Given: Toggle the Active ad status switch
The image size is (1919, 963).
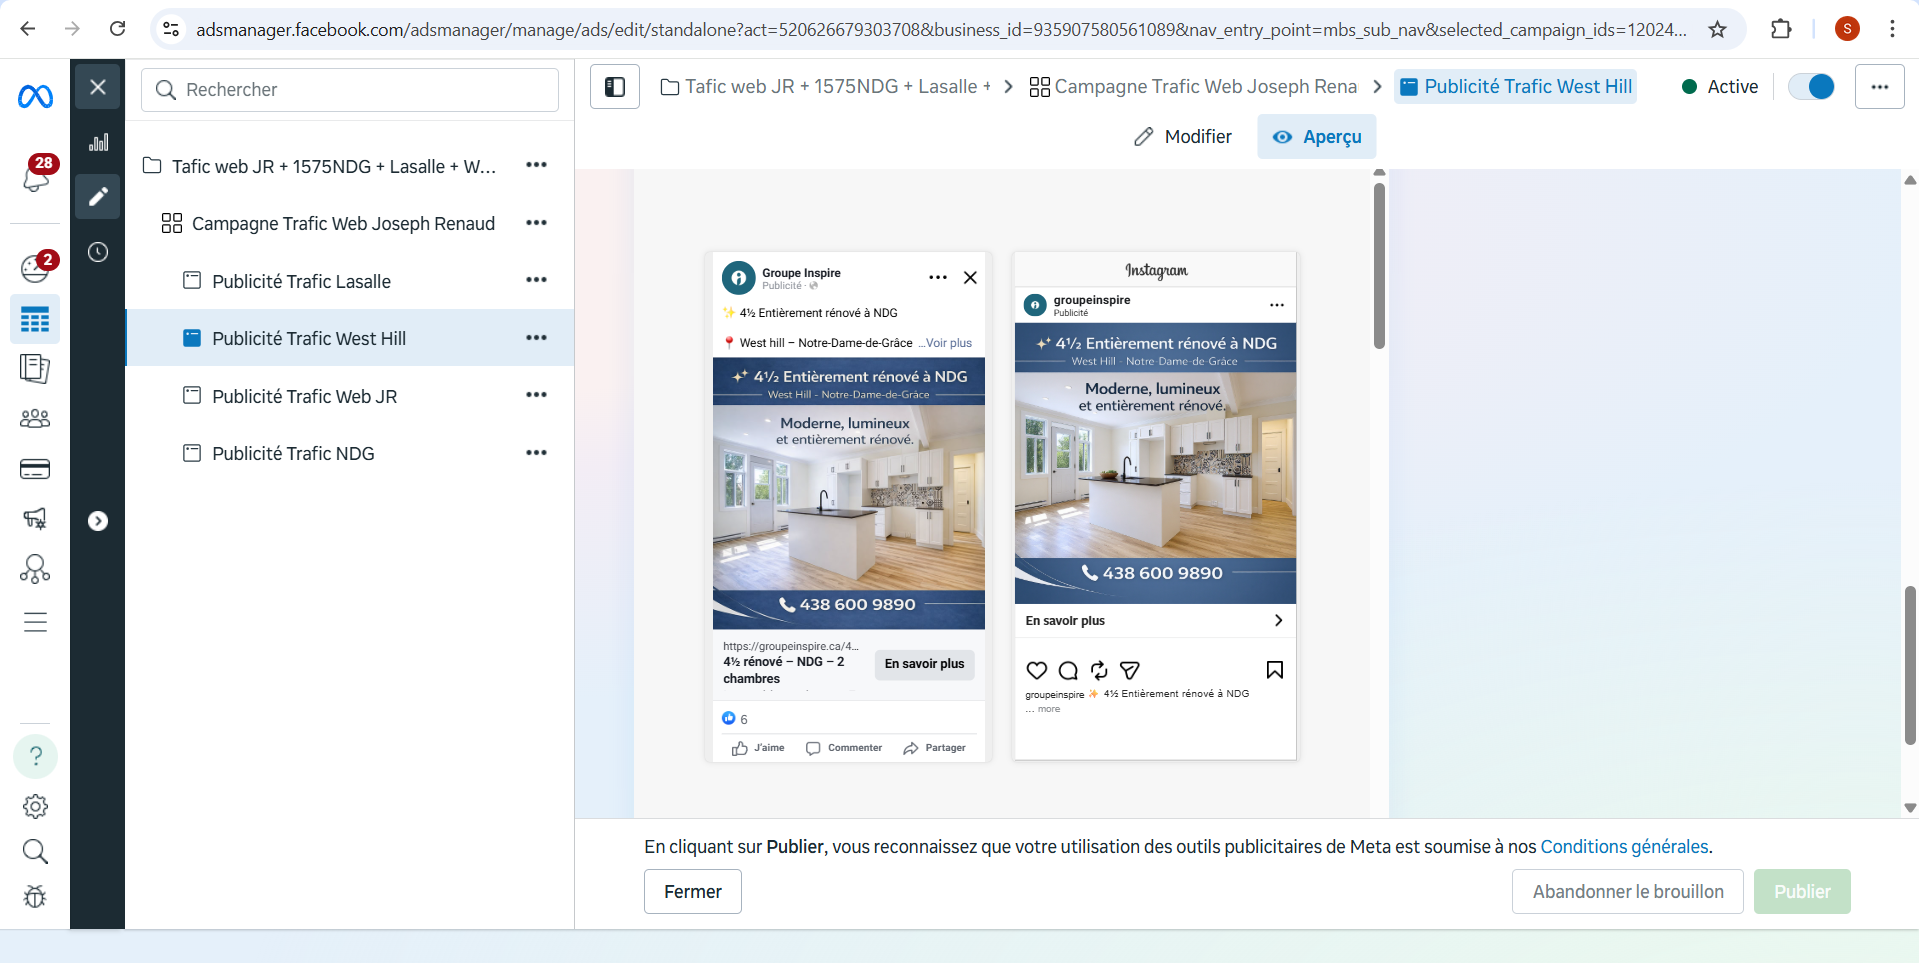Looking at the screenshot, I should tap(1811, 87).
